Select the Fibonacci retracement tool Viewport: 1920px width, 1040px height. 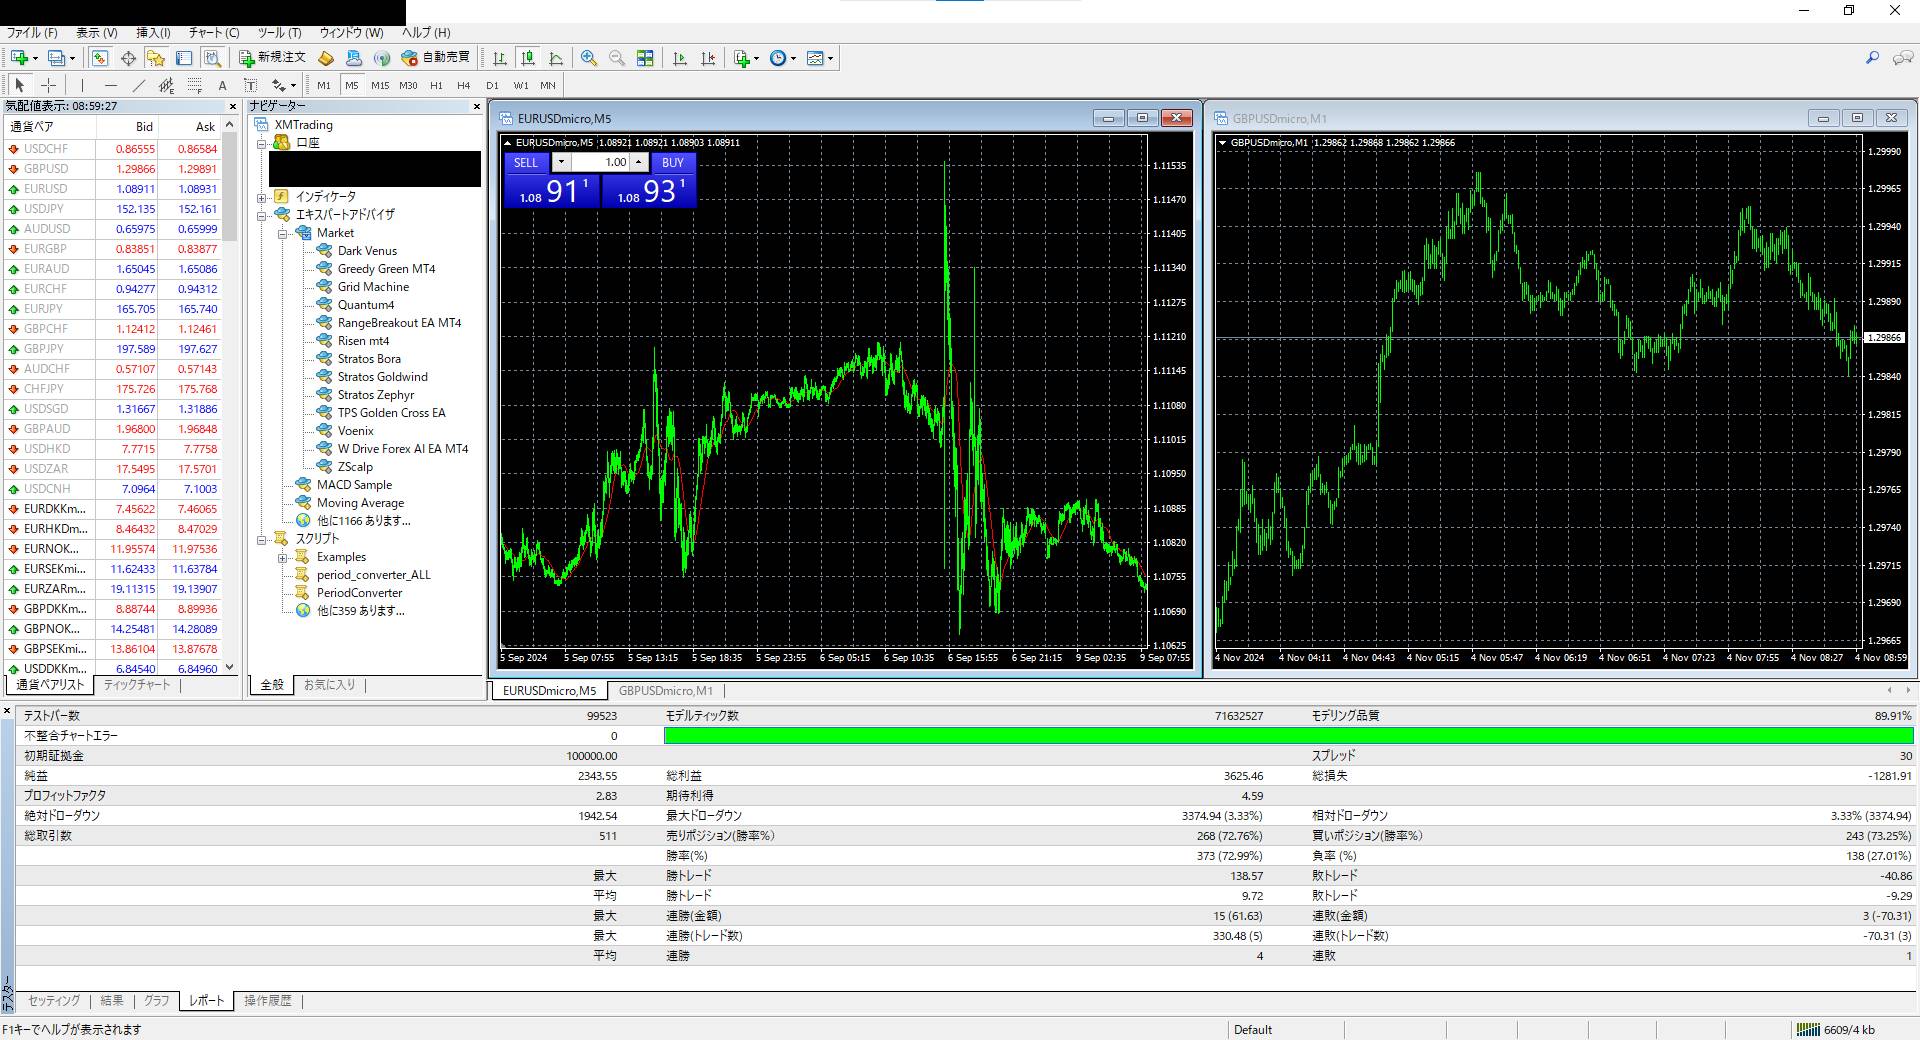[195, 85]
